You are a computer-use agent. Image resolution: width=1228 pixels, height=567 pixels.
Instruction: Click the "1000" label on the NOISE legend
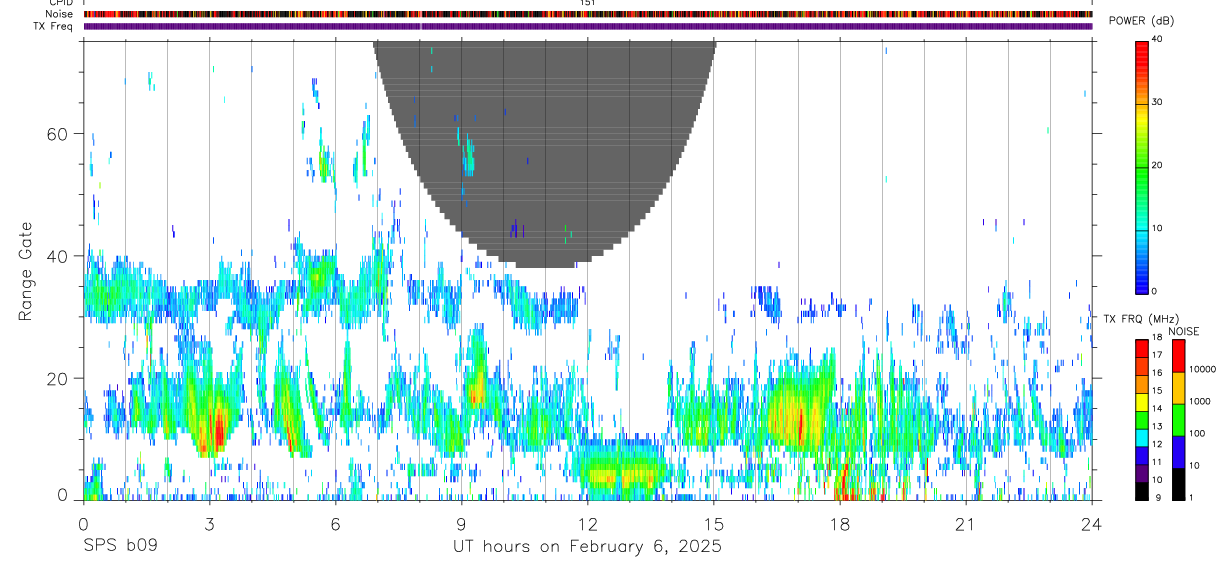1200,402
